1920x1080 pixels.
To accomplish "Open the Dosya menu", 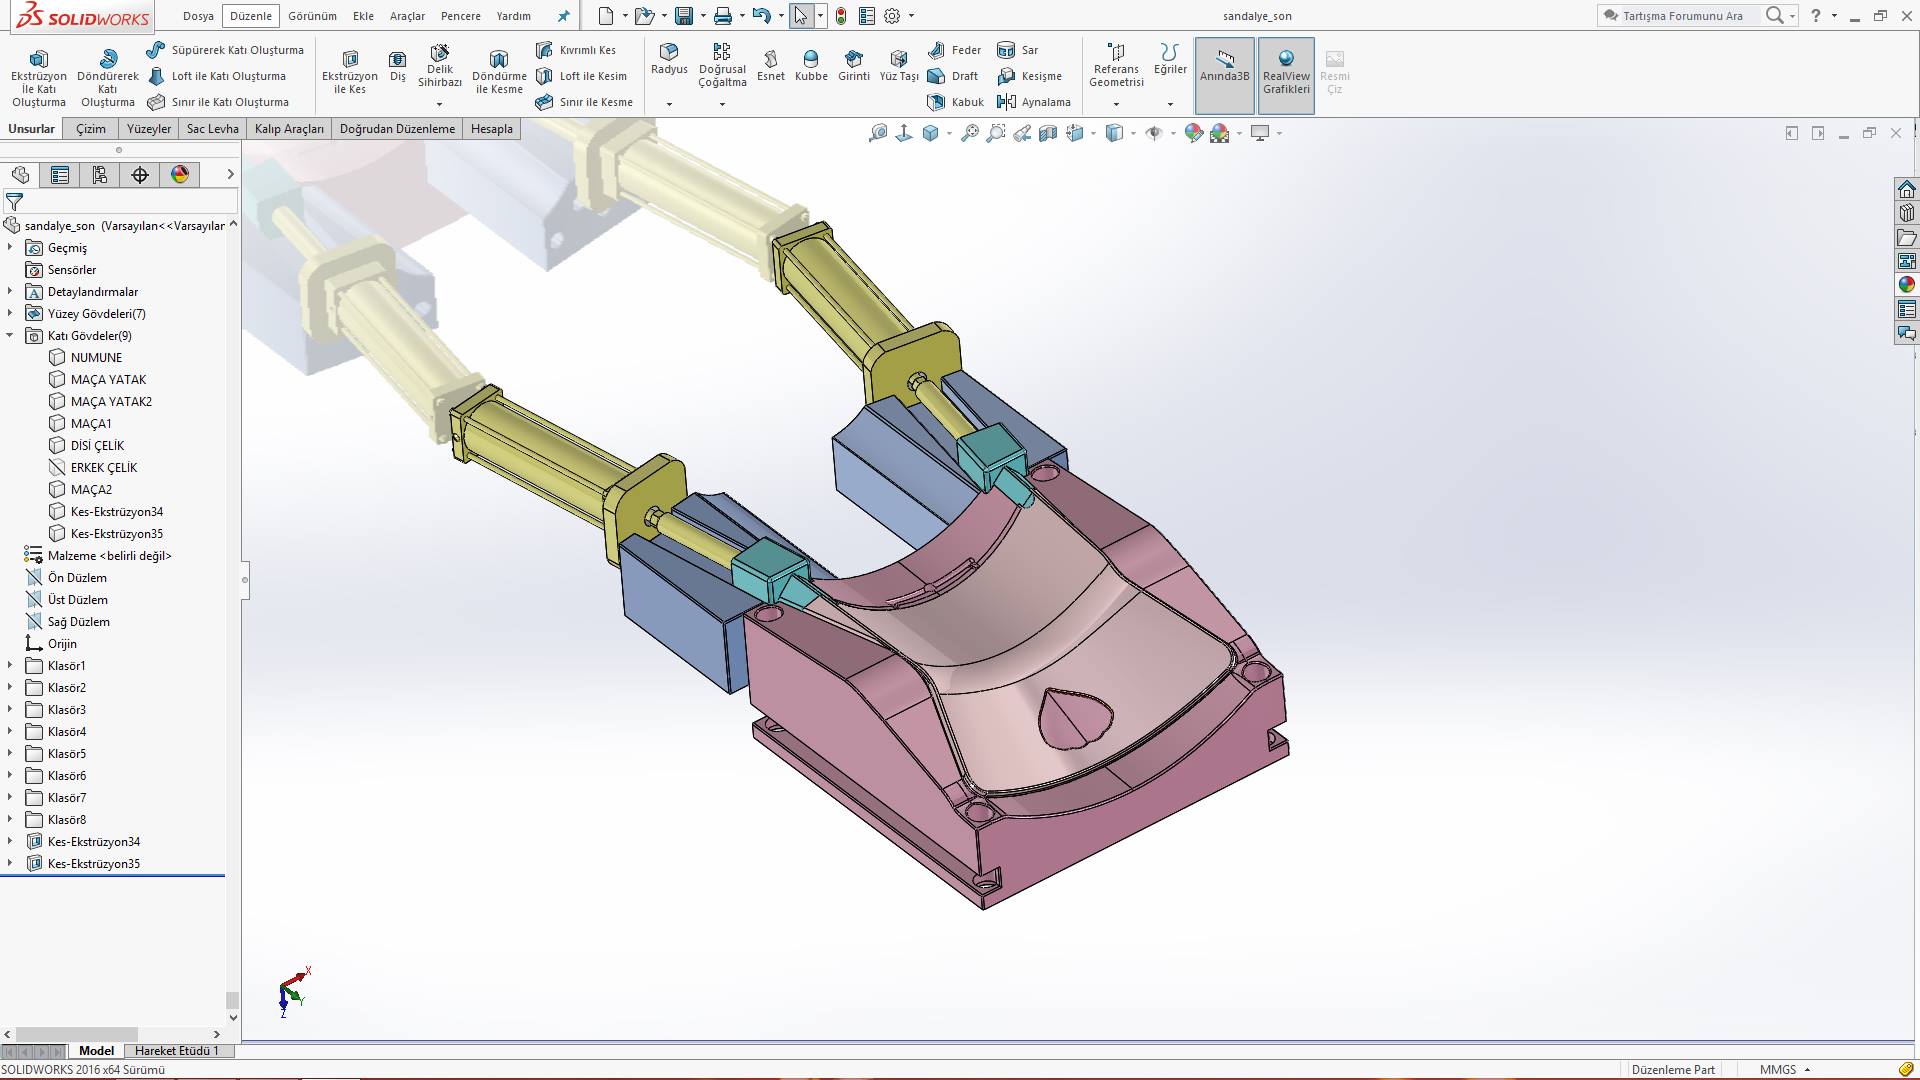I will coord(198,16).
